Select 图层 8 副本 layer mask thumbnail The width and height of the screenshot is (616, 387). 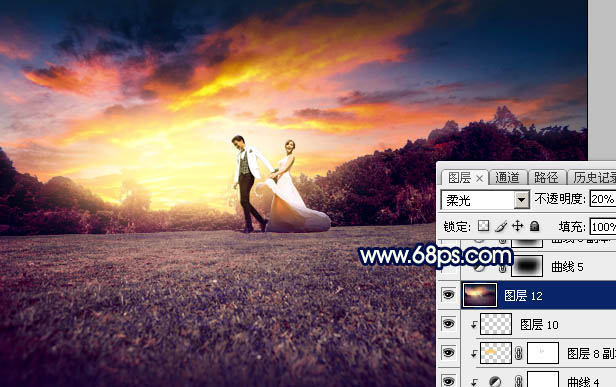(543, 353)
